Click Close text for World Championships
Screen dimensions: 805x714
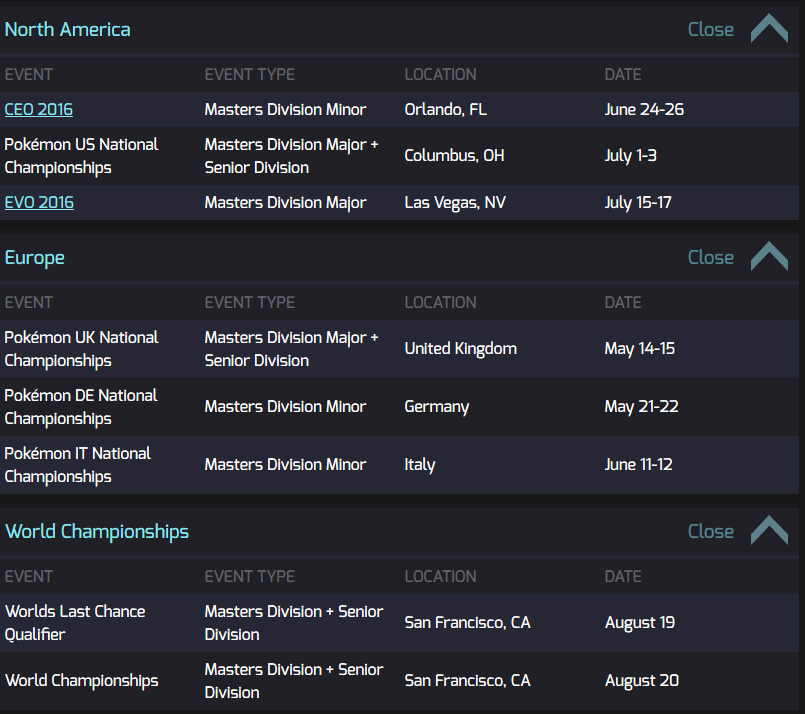[x=711, y=531]
